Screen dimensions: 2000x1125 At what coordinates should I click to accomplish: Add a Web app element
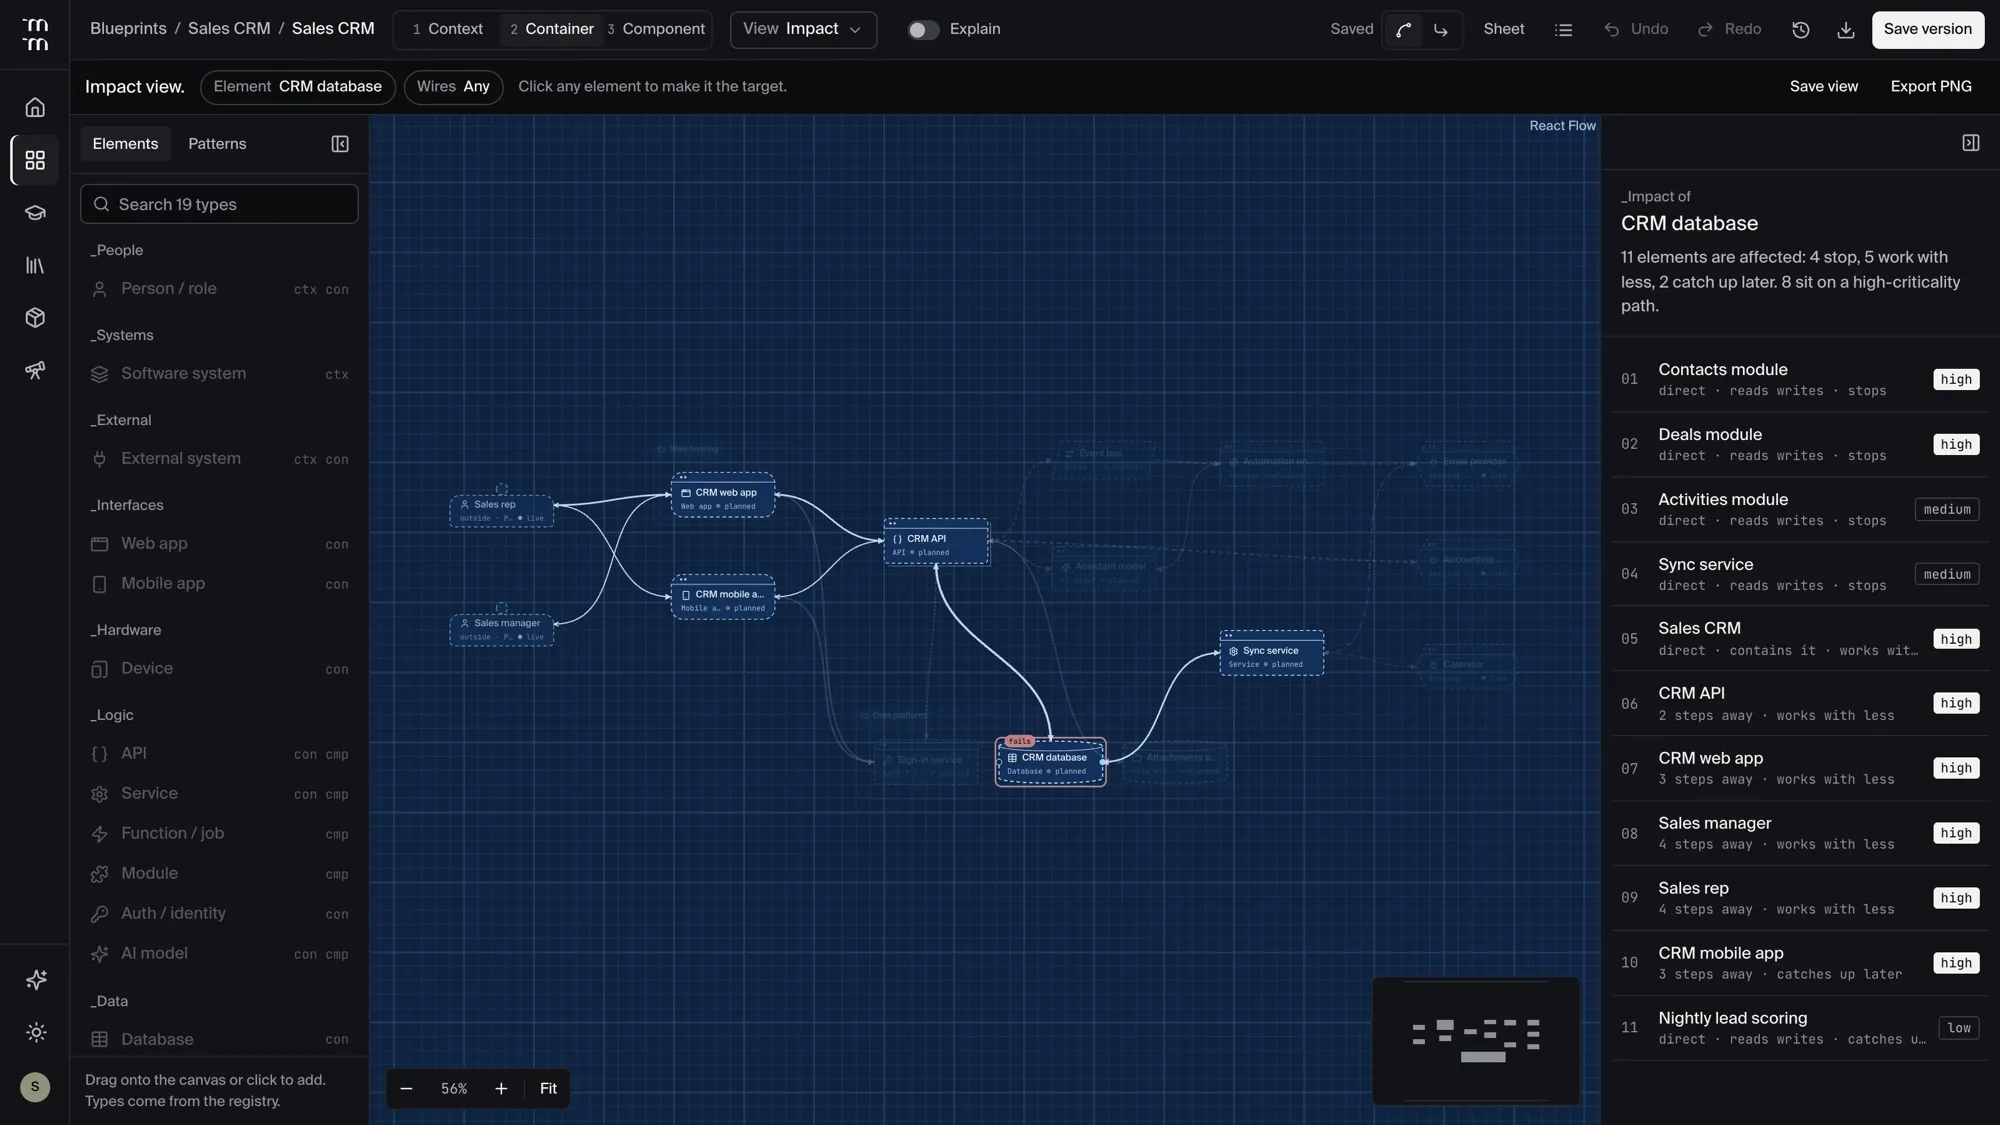click(x=219, y=544)
